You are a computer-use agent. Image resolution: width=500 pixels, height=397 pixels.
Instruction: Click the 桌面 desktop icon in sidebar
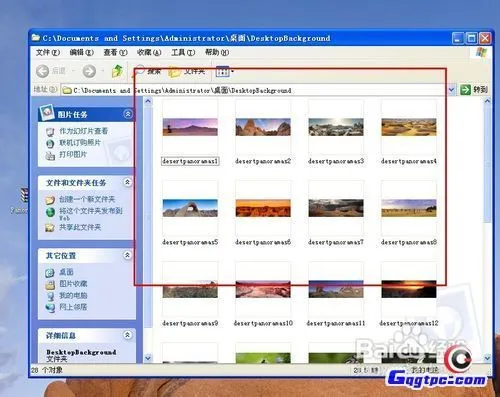tap(50, 273)
